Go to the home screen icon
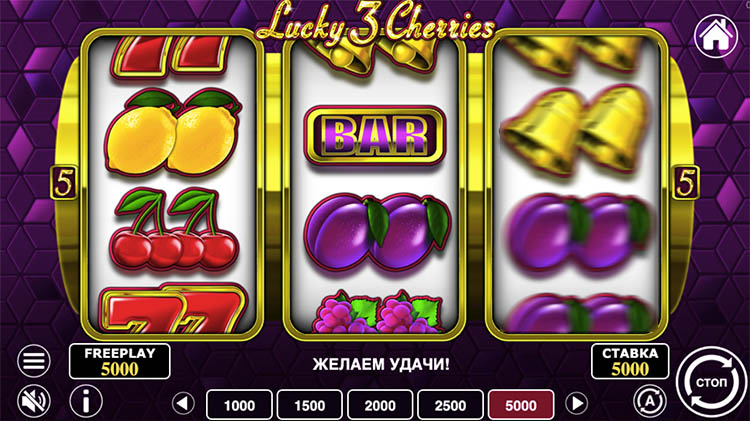Screen dimensions: 750x421 (716, 37)
